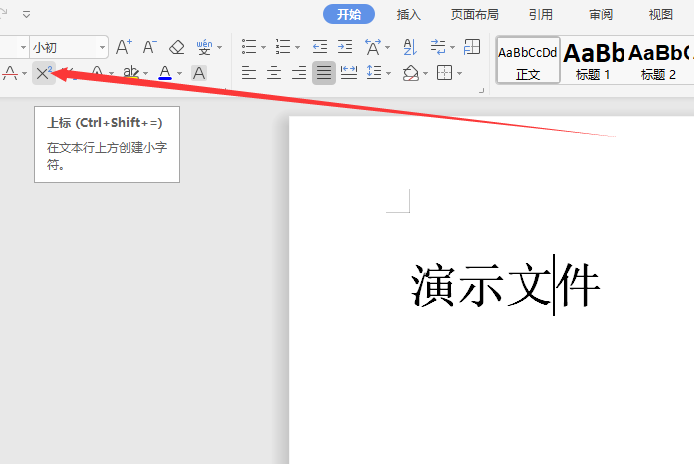Align paragraph to the left
The width and height of the screenshot is (694, 464).
pos(249,72)
